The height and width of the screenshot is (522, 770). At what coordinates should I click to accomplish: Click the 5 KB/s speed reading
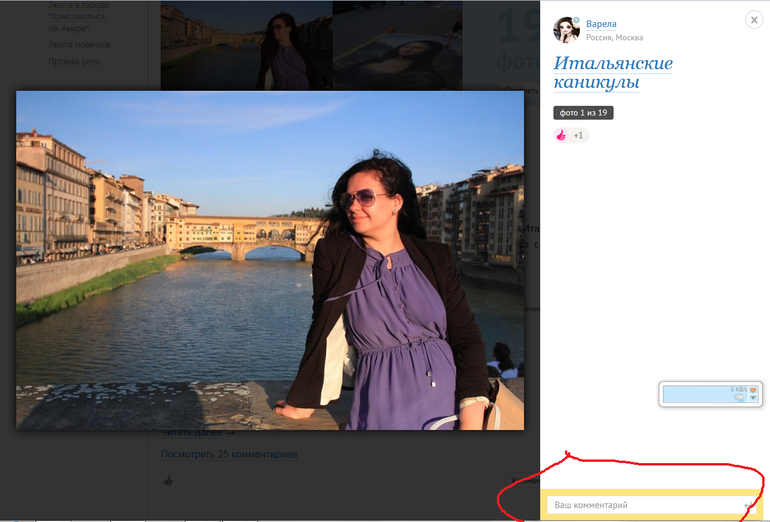(738, 389)
